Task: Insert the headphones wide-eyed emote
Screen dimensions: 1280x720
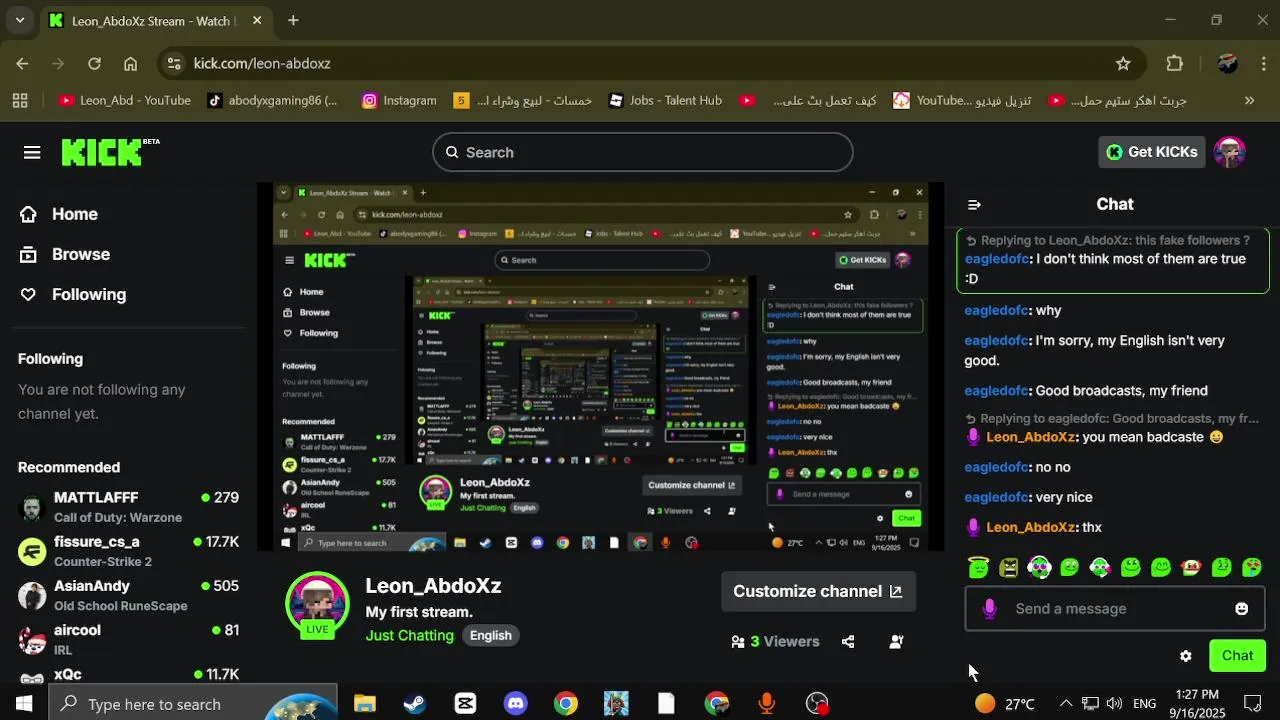Action: pyautogui.click(x=1039, y=567)
